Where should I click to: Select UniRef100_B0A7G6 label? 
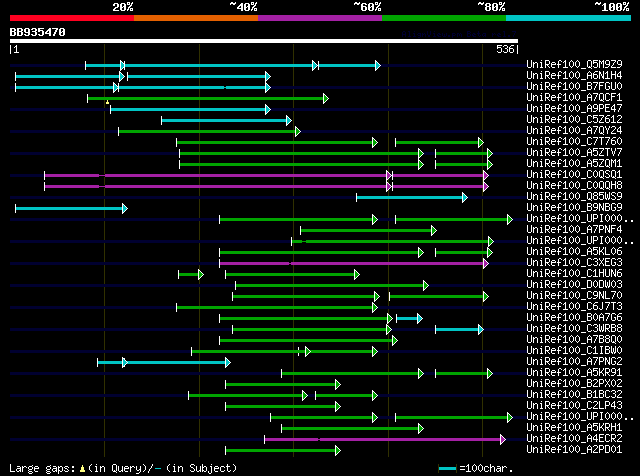574,318
